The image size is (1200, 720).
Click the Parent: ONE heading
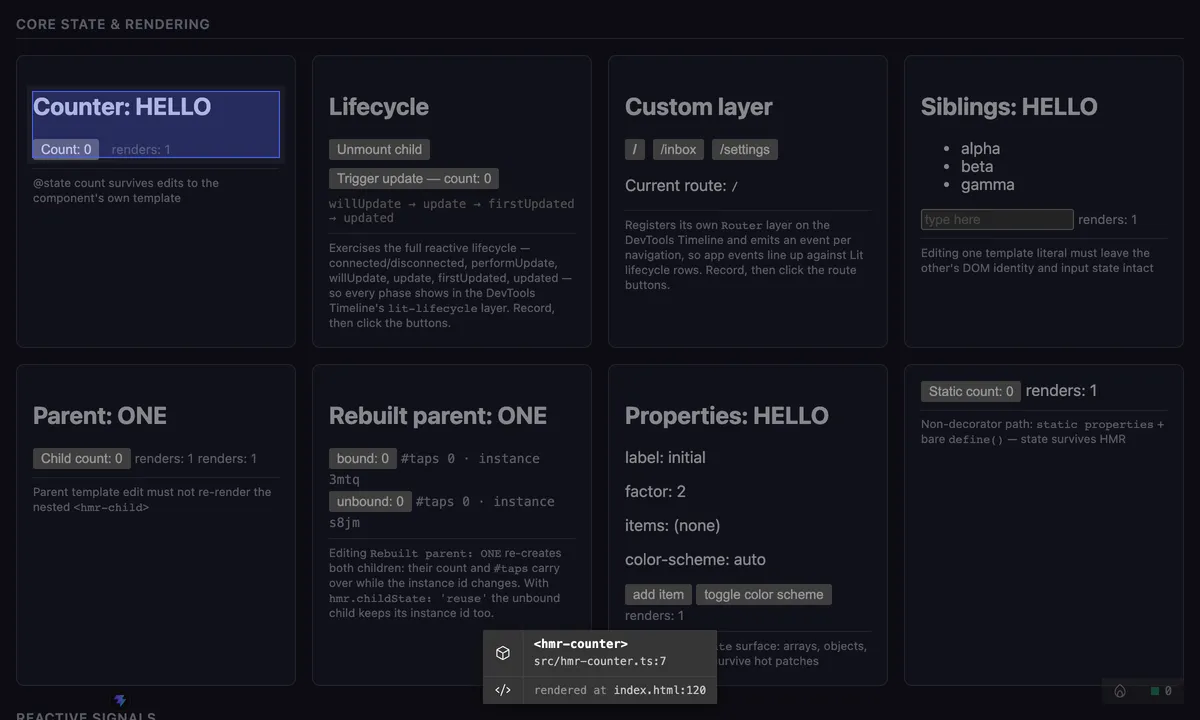[100, 415]
